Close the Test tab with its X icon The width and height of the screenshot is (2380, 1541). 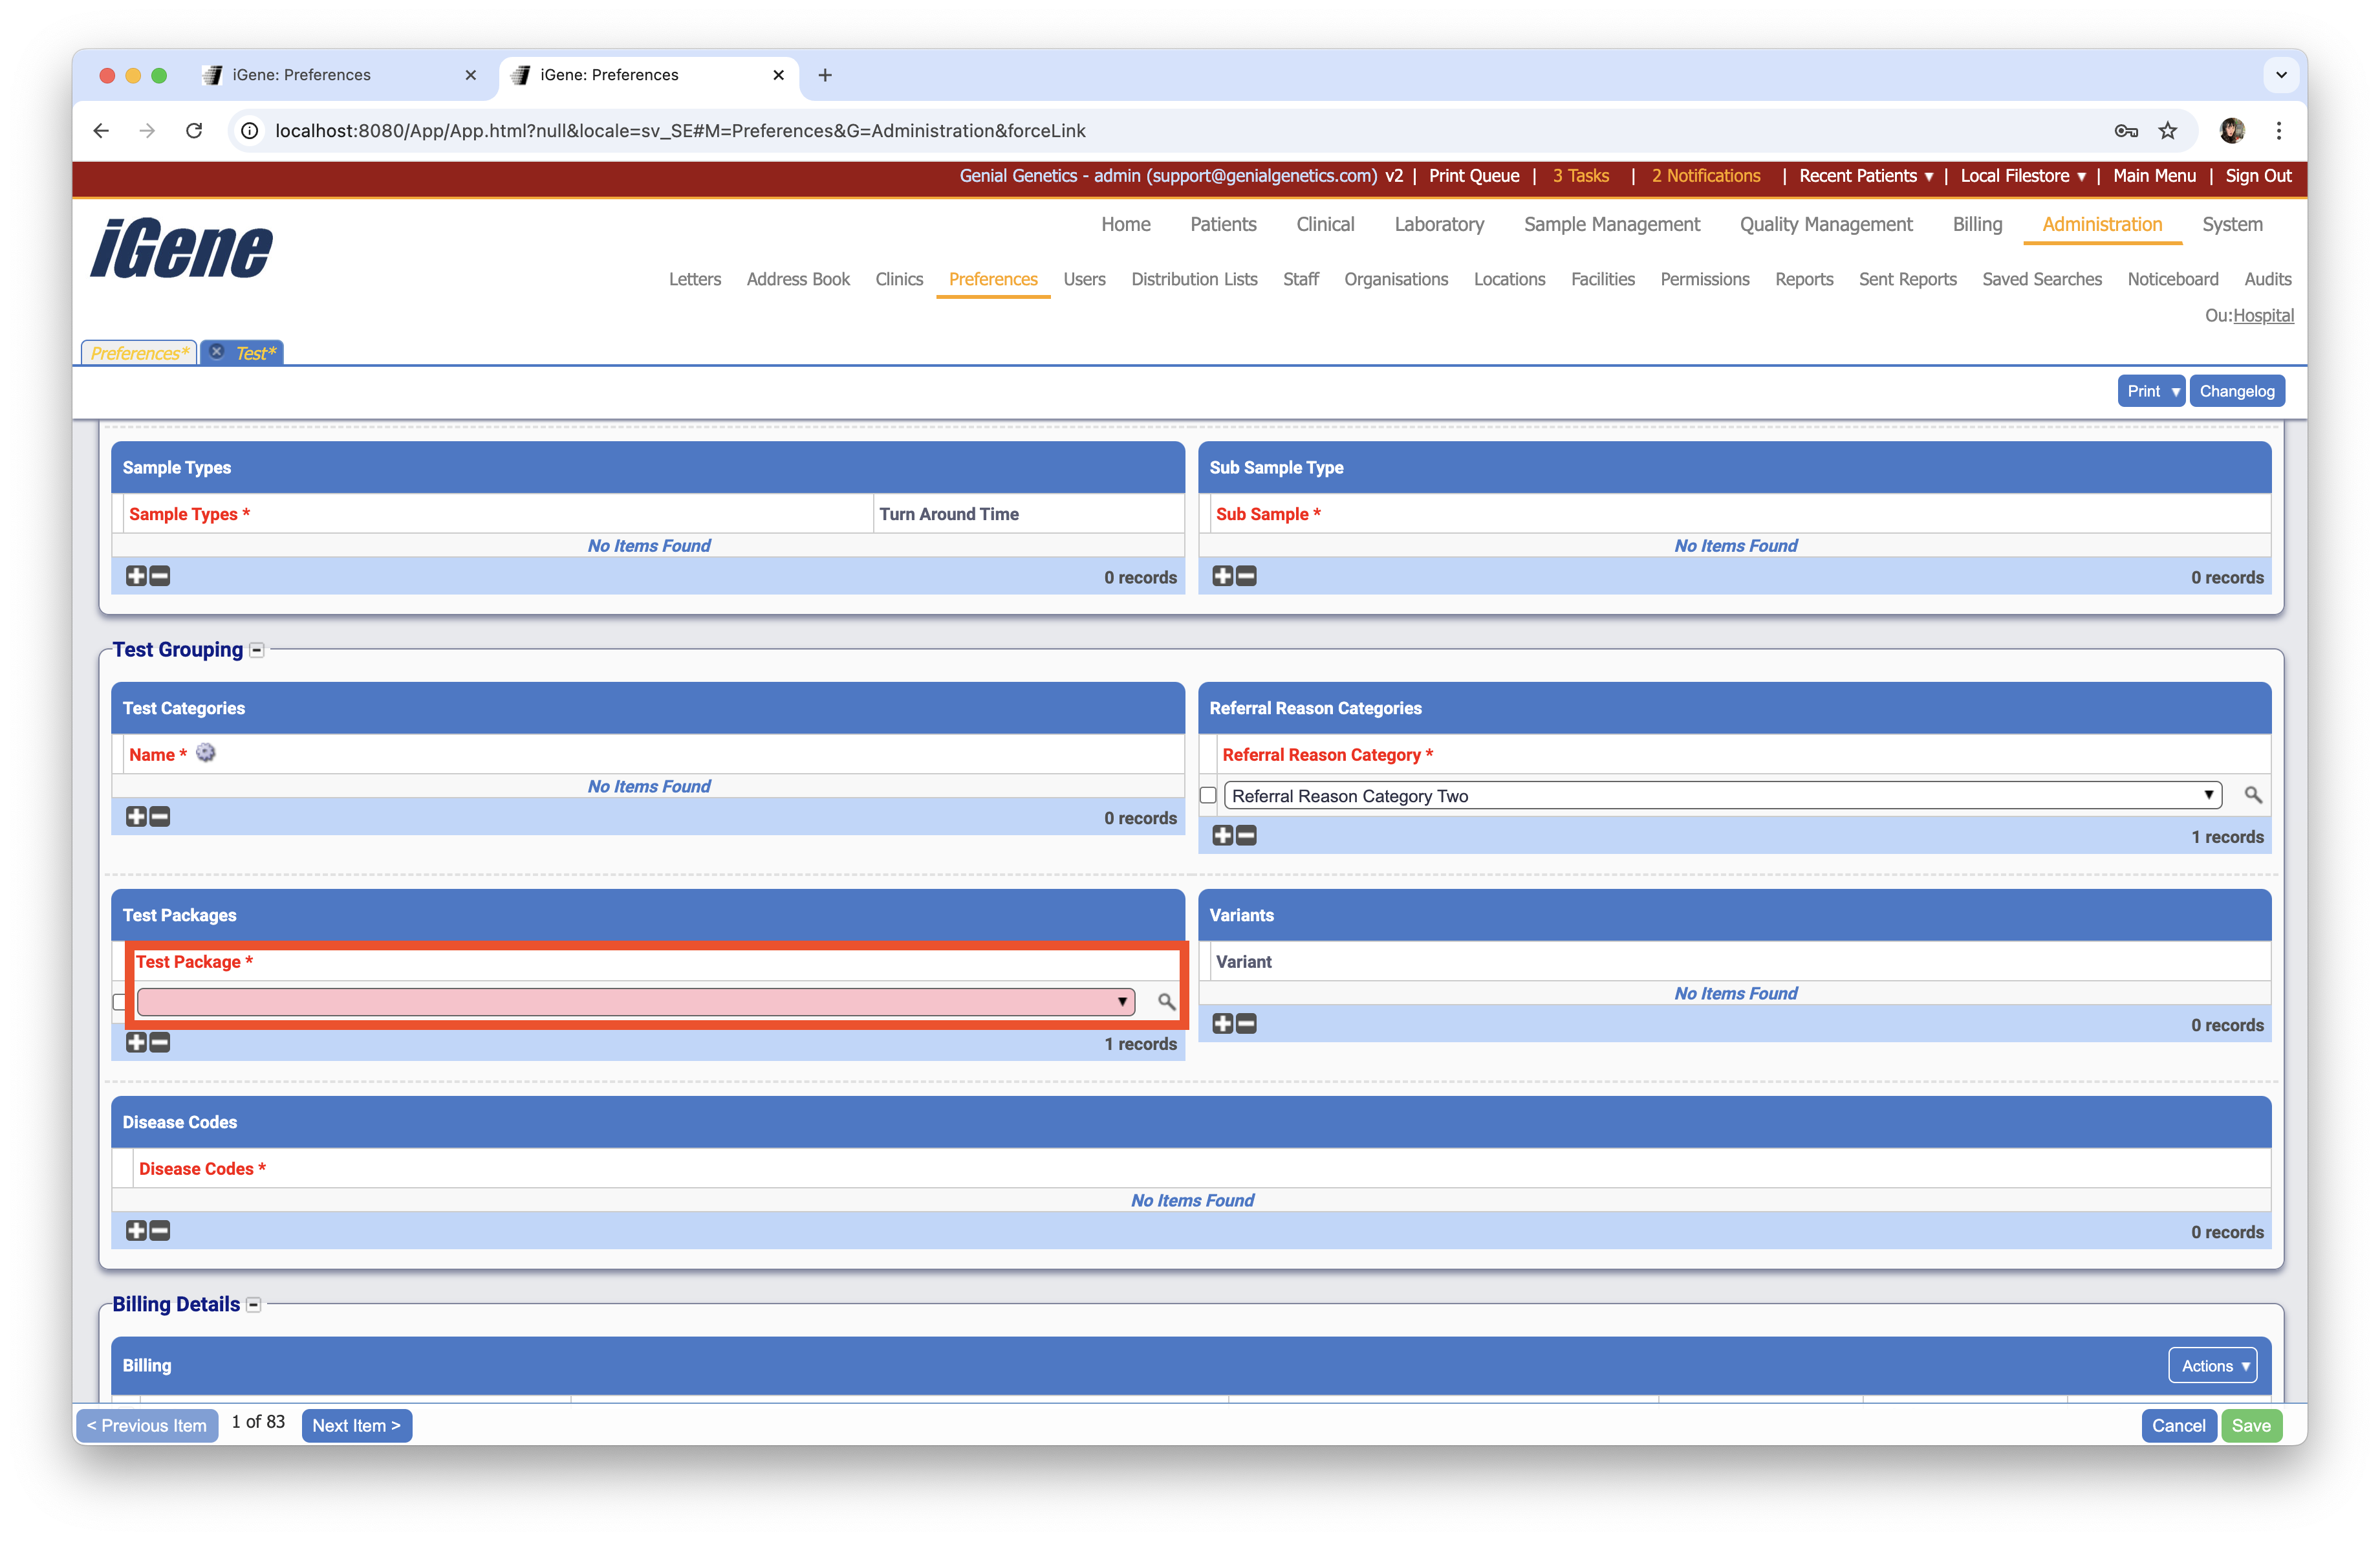click(217, 352)
